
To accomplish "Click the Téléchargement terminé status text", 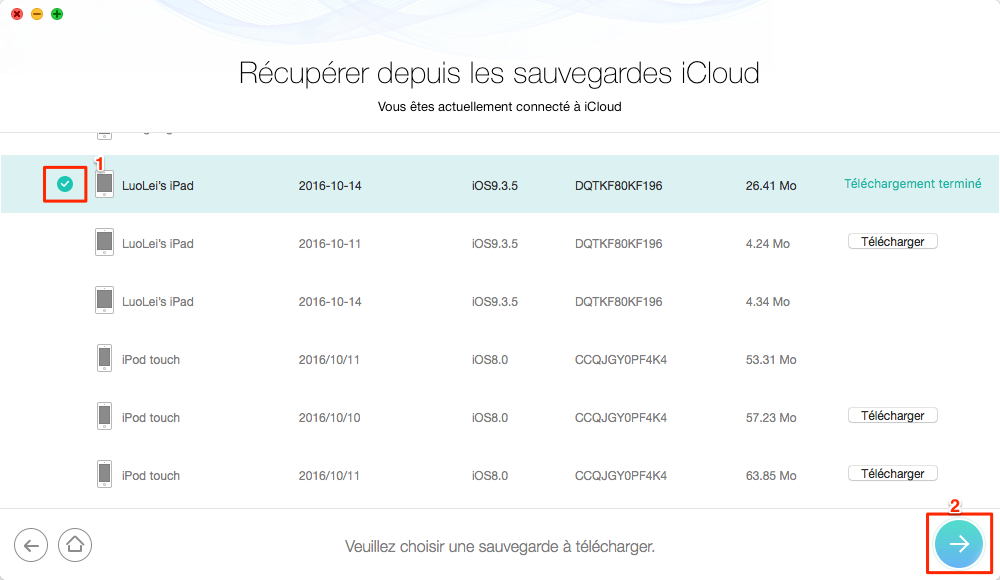I will pyautogui.click(x=913, y=184).
